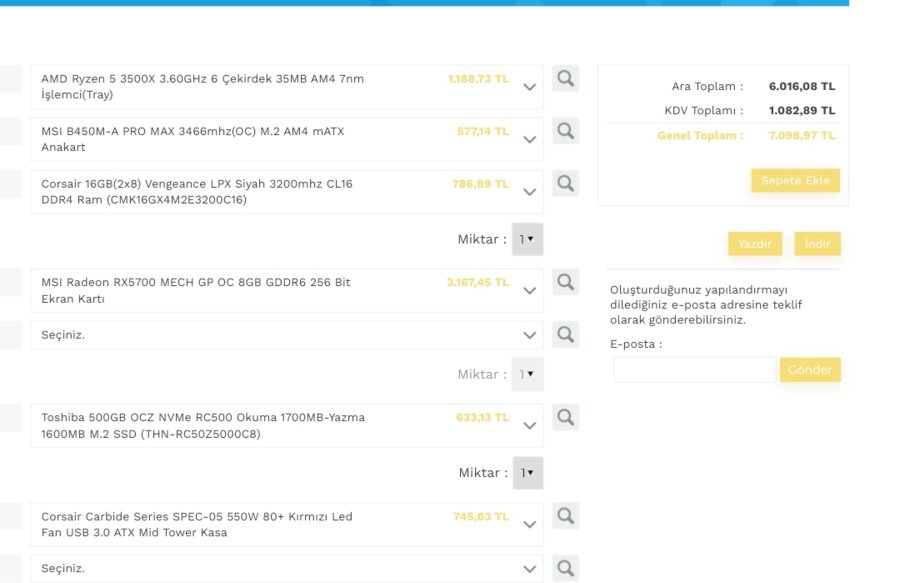Click search icon beside Corsair Vengeance LPX RAM row
This screenshot has height=583, width=900.
(x=565, y=184)
